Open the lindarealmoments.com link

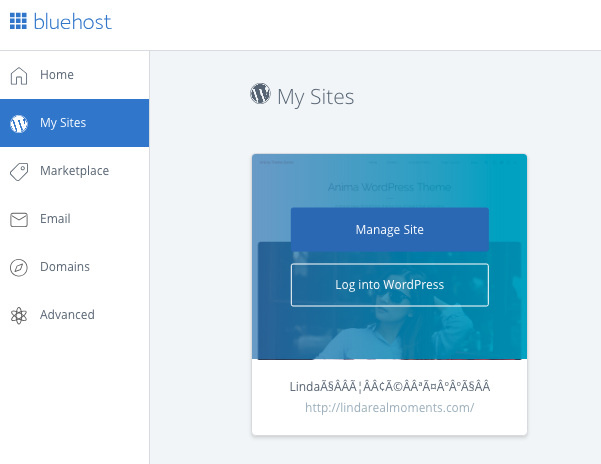click(x=389, y=407)
